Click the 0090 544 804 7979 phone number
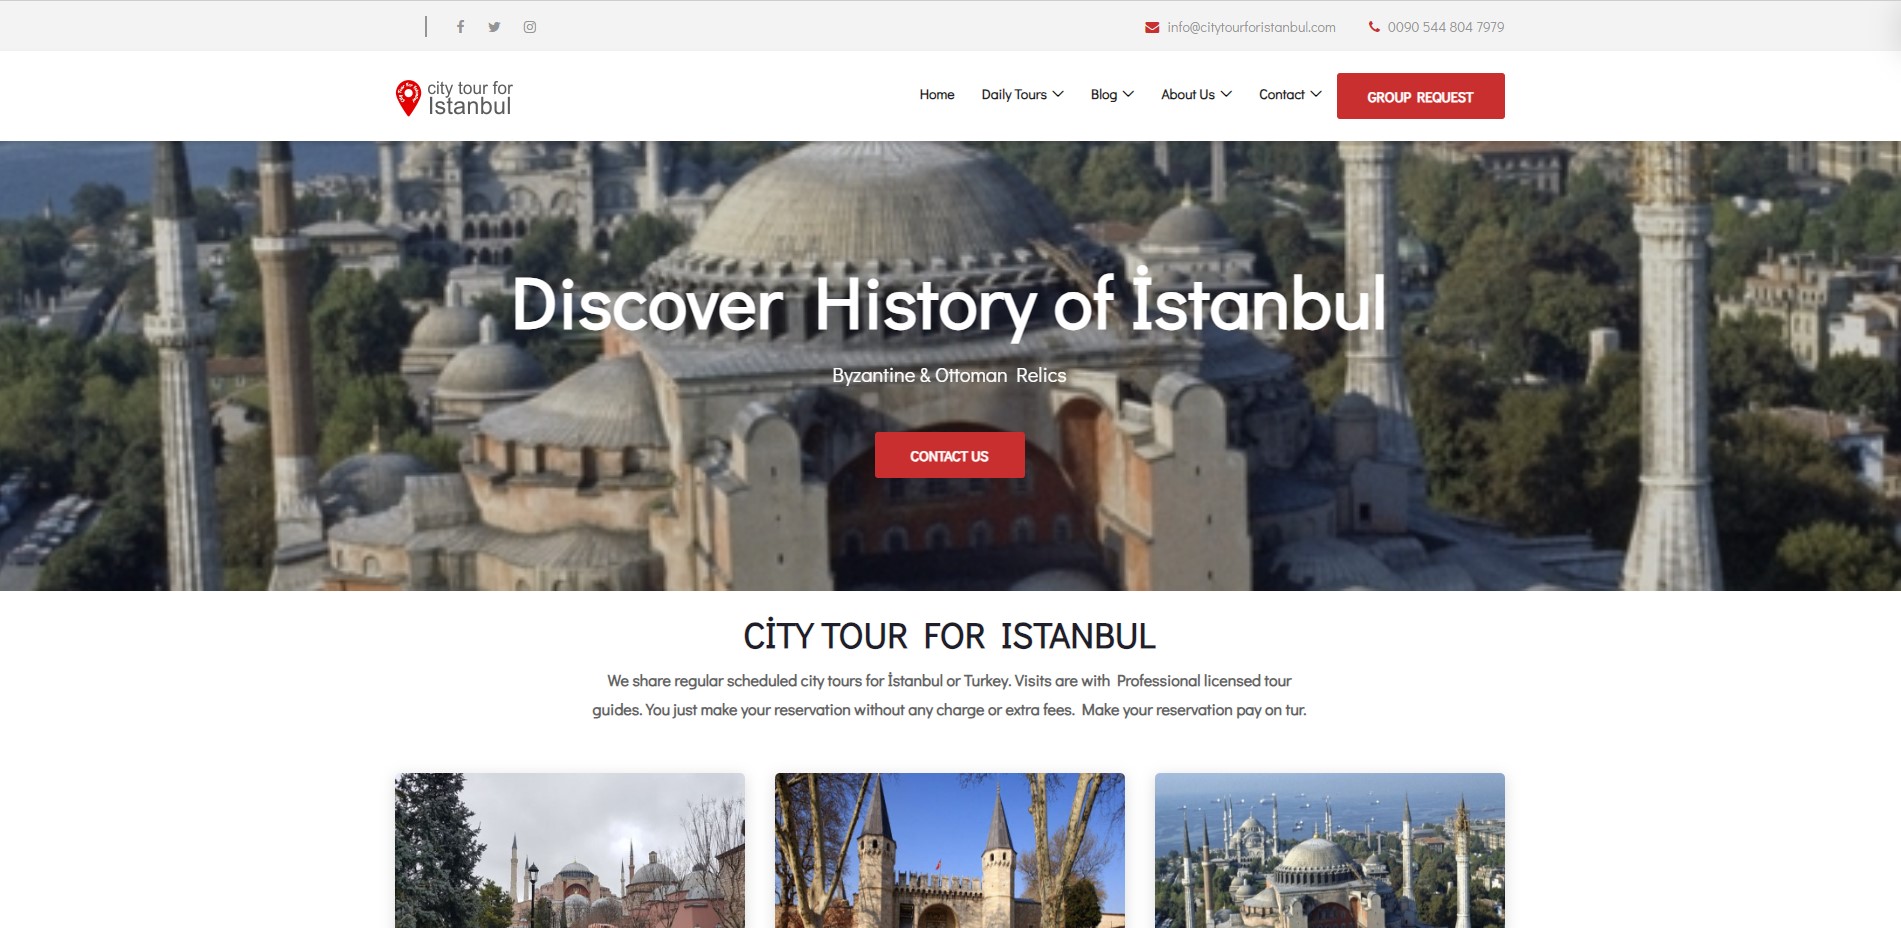This screenshot has height=928, width=1901. click(1446, 27)
